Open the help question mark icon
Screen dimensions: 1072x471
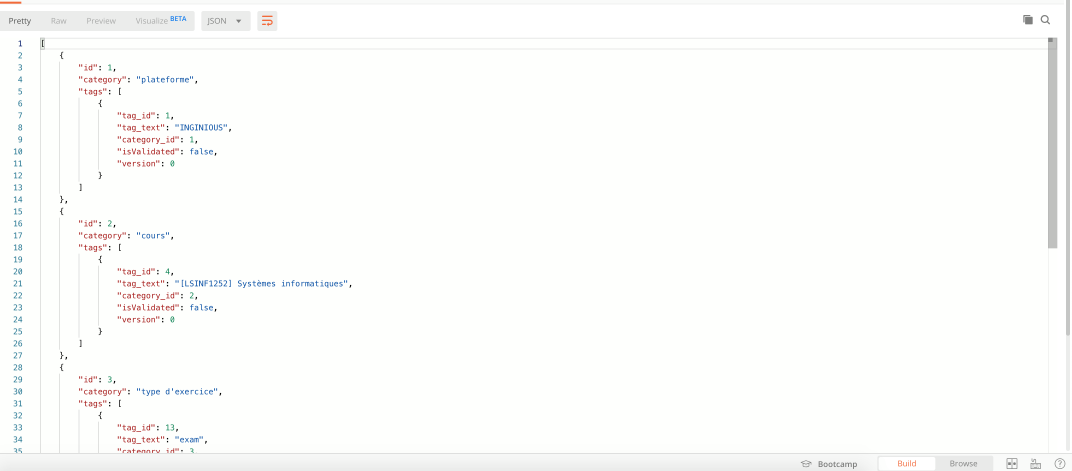1059,463
